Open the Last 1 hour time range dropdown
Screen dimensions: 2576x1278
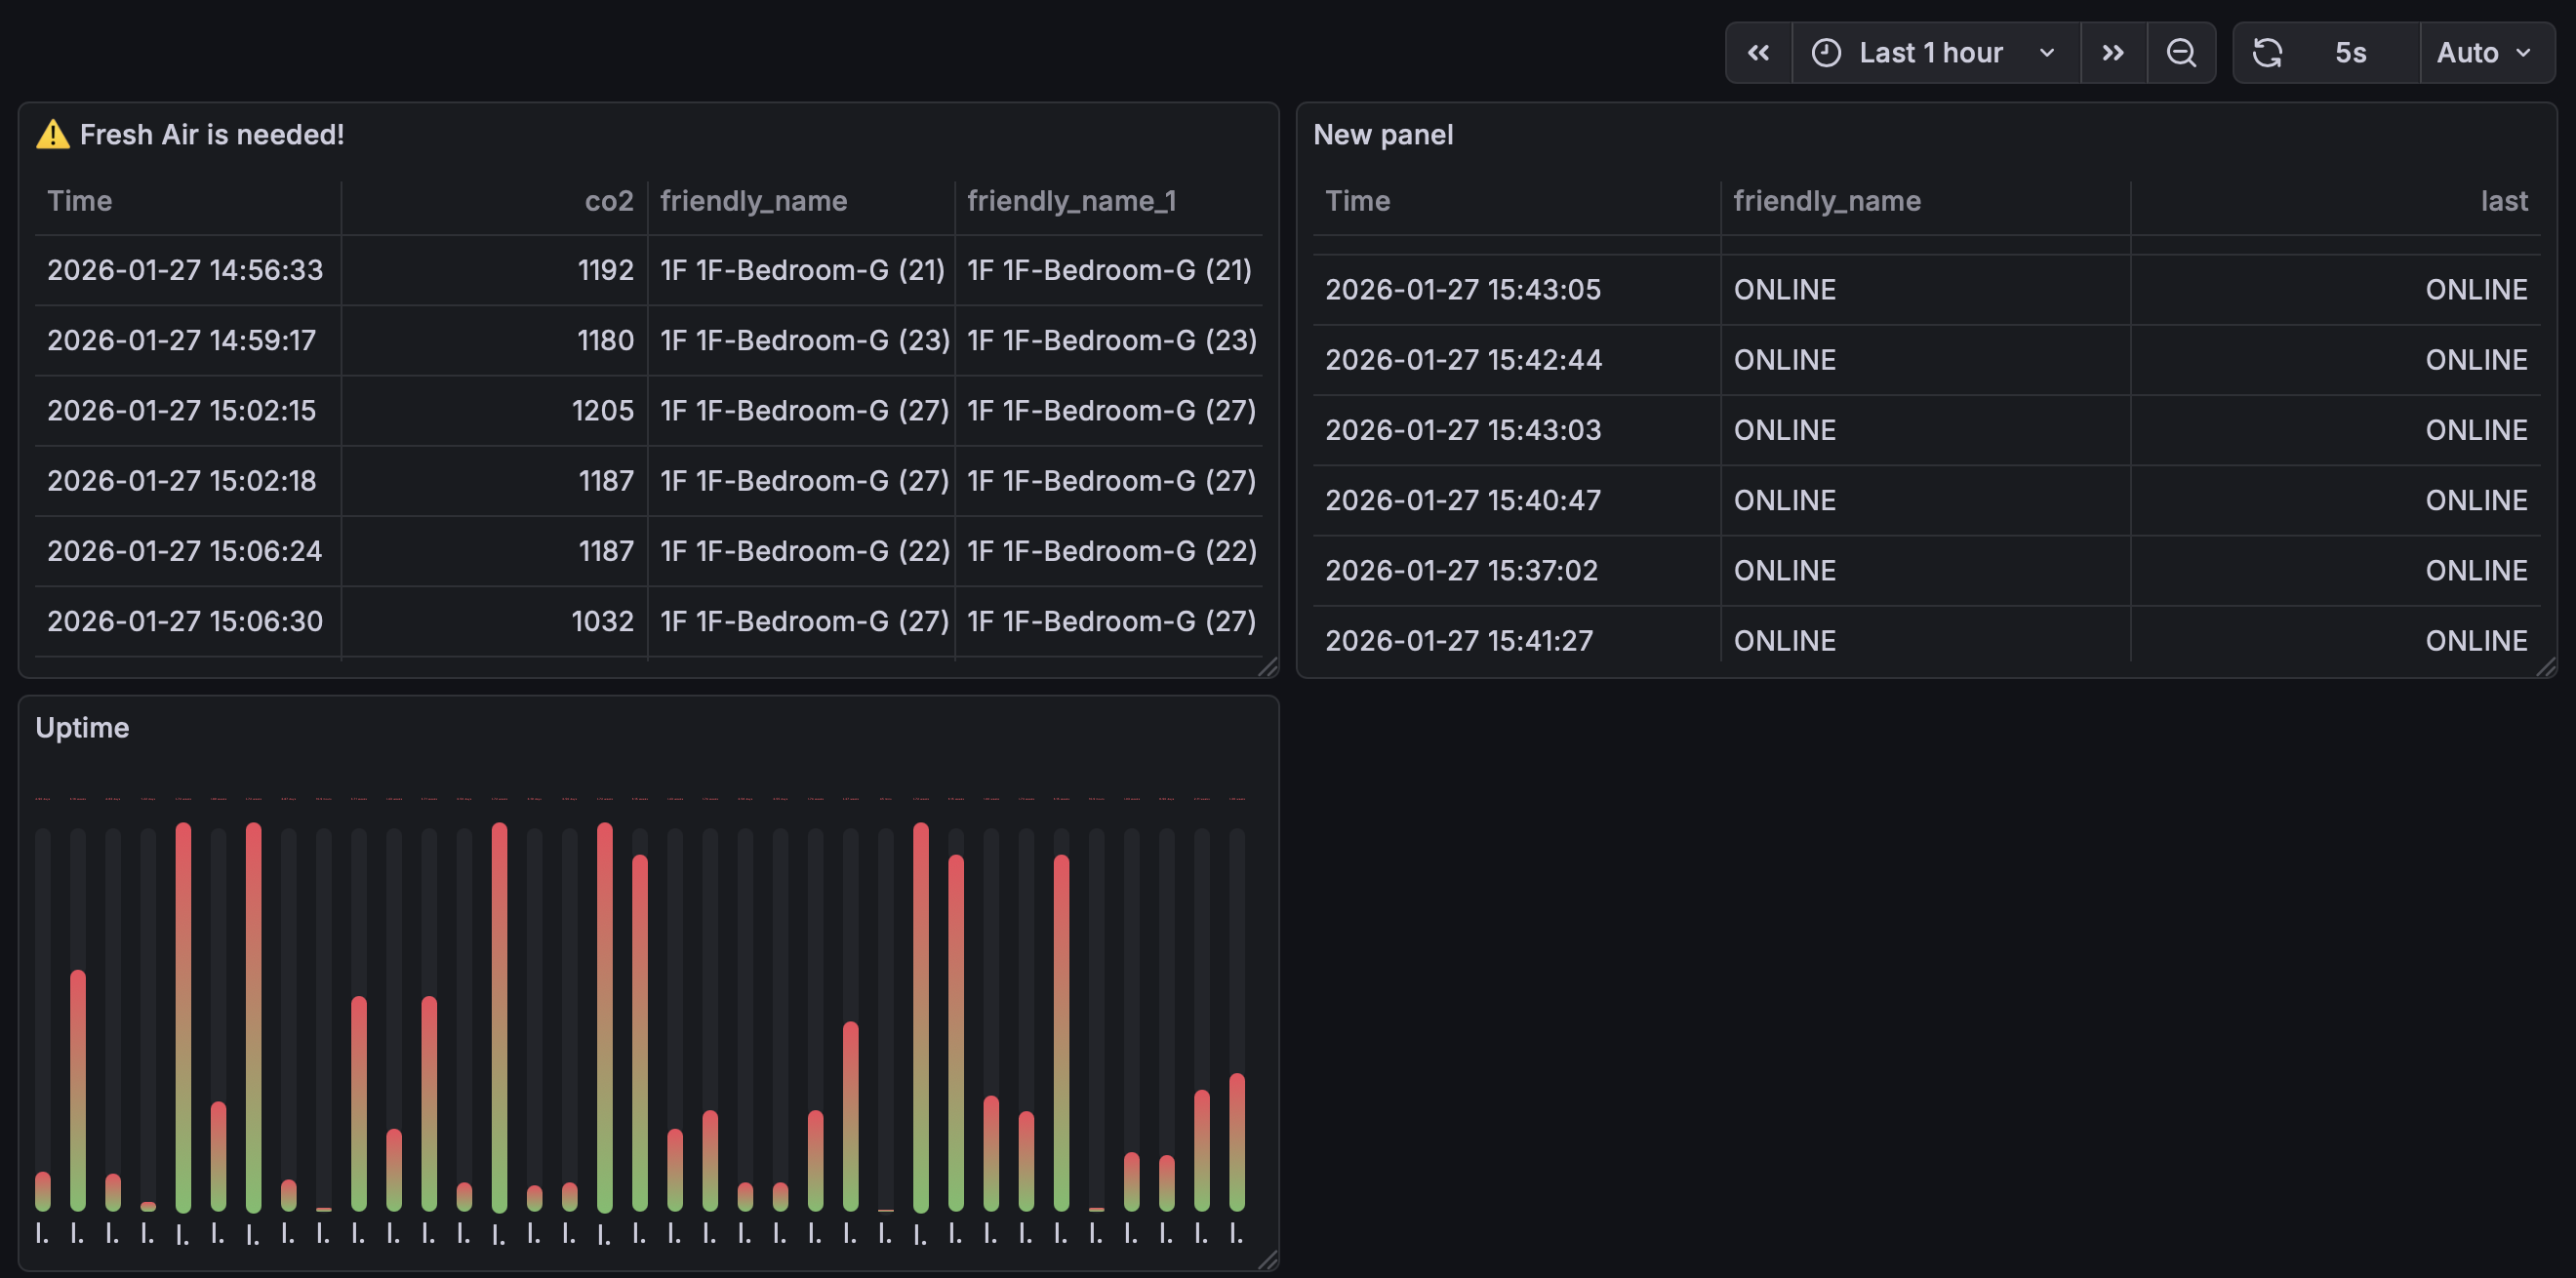1930,52
